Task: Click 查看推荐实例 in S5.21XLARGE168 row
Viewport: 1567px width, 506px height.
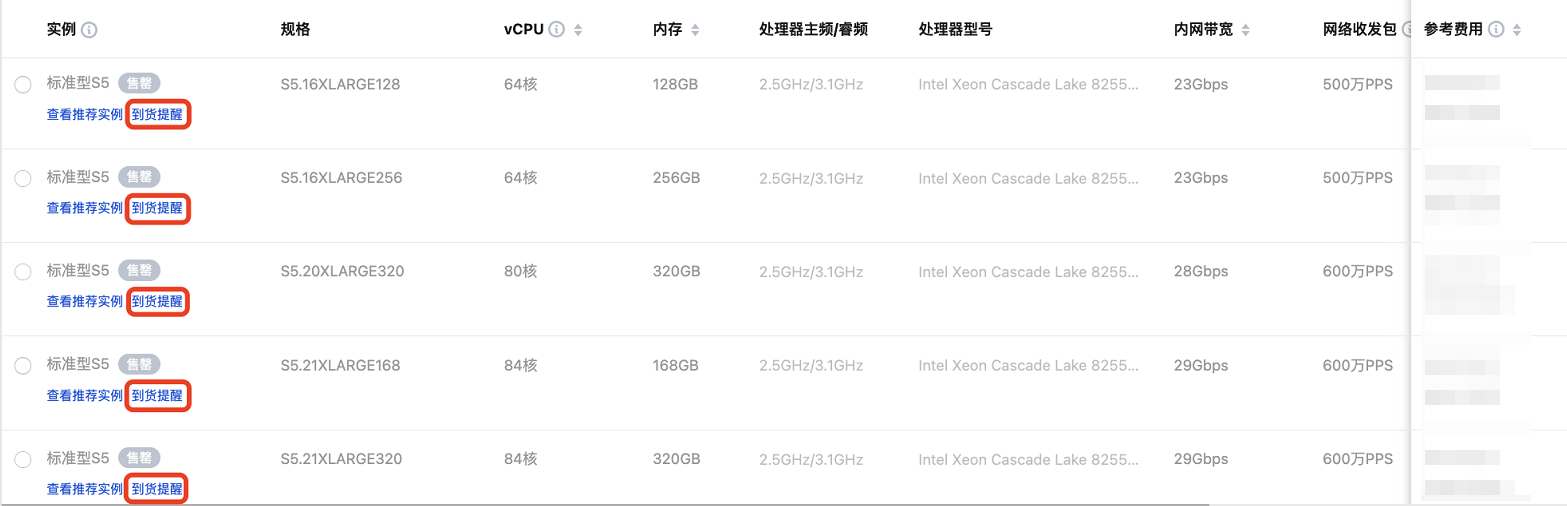Action: (85, 396)
